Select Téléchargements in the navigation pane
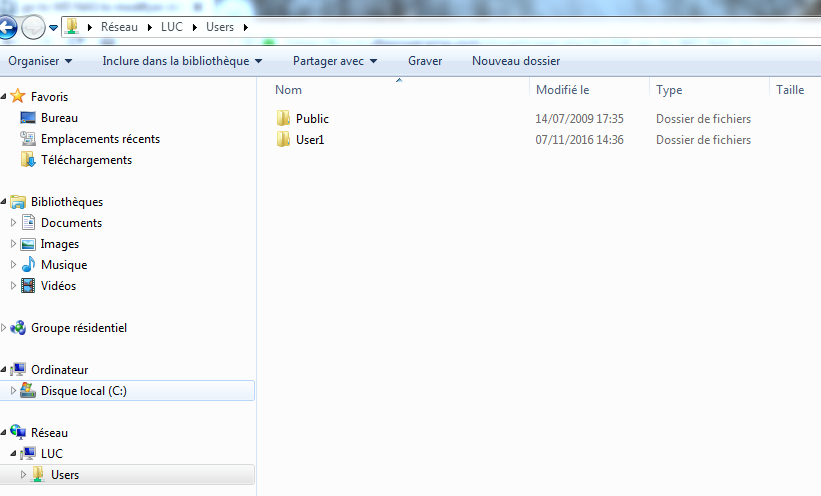This screenshot has height=496, width=821. (86, 160)
